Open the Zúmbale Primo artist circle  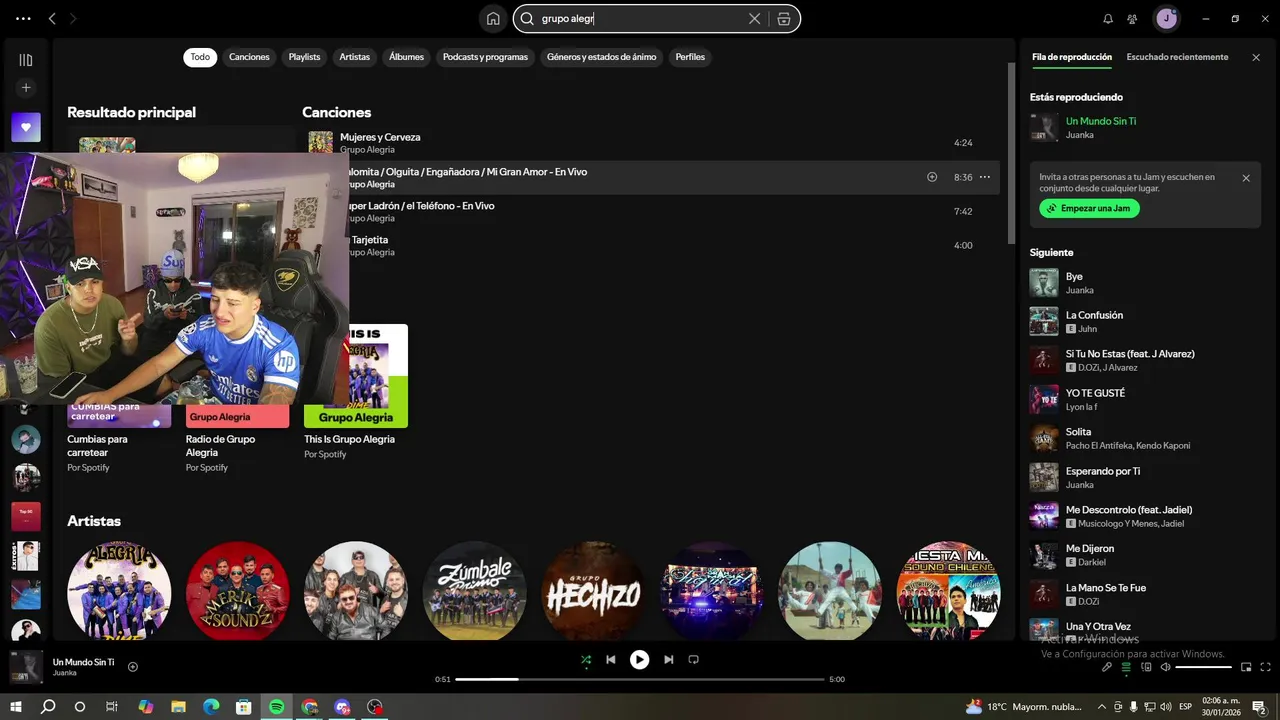point(474,593)
